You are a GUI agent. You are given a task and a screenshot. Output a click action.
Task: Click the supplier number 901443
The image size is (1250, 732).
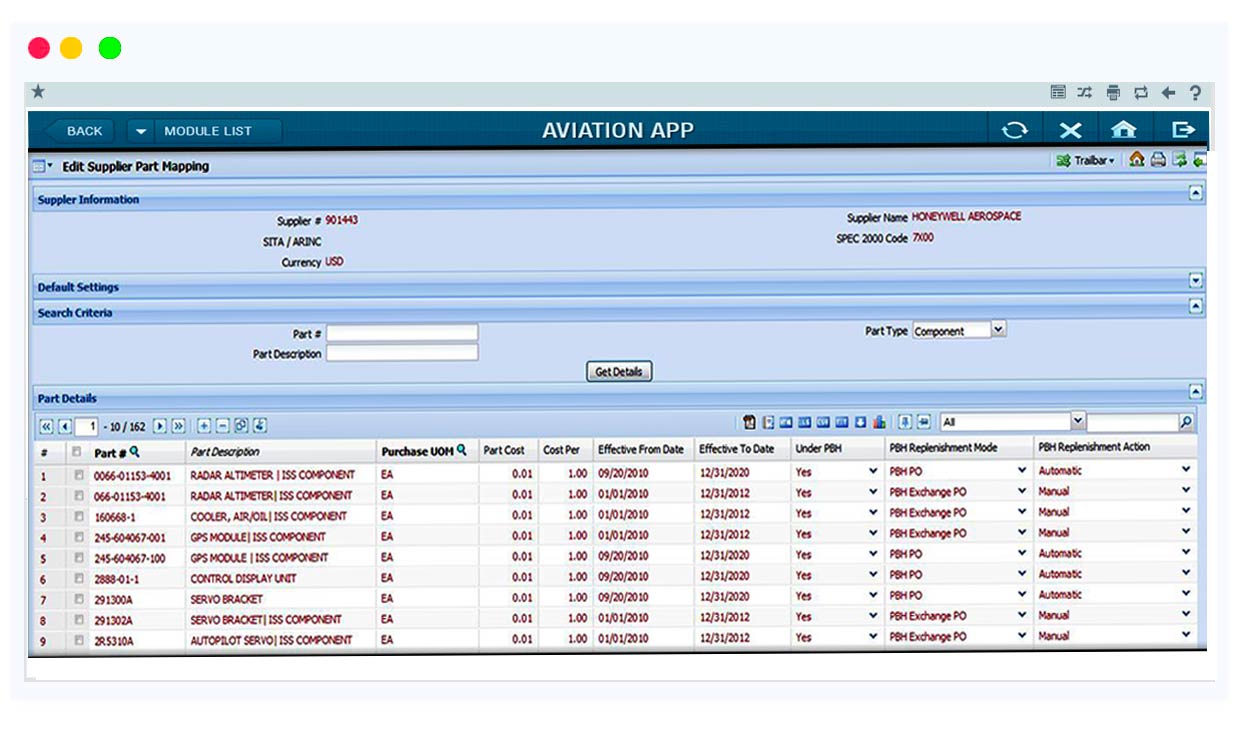point(341,220)
